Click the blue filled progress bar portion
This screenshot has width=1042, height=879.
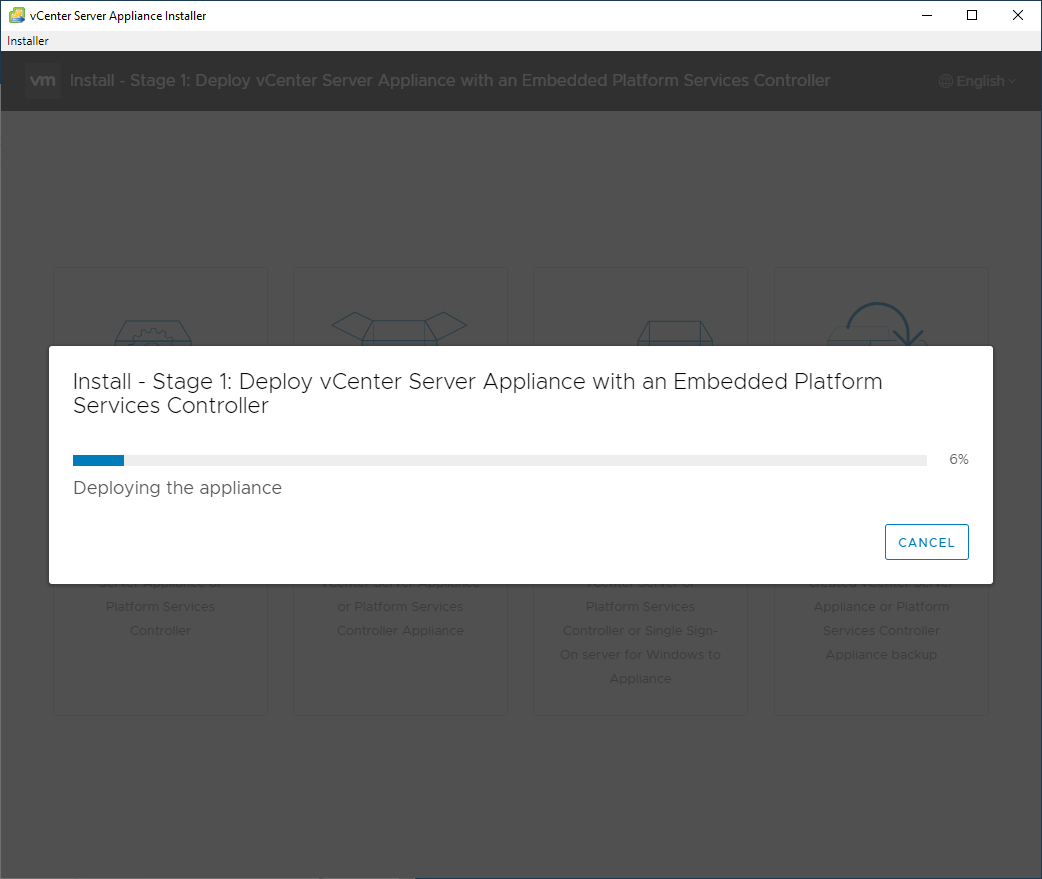tap(98, 460)
